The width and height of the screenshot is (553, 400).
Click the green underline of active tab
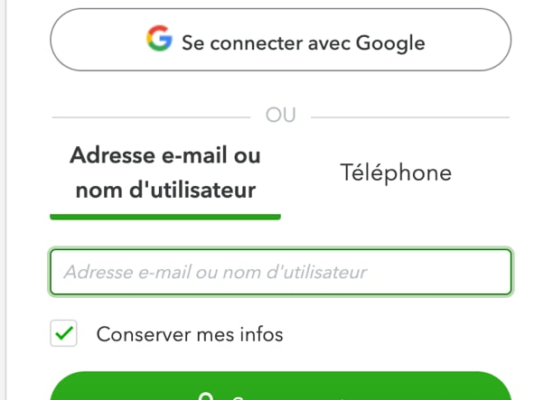click(x=165, y=217)
